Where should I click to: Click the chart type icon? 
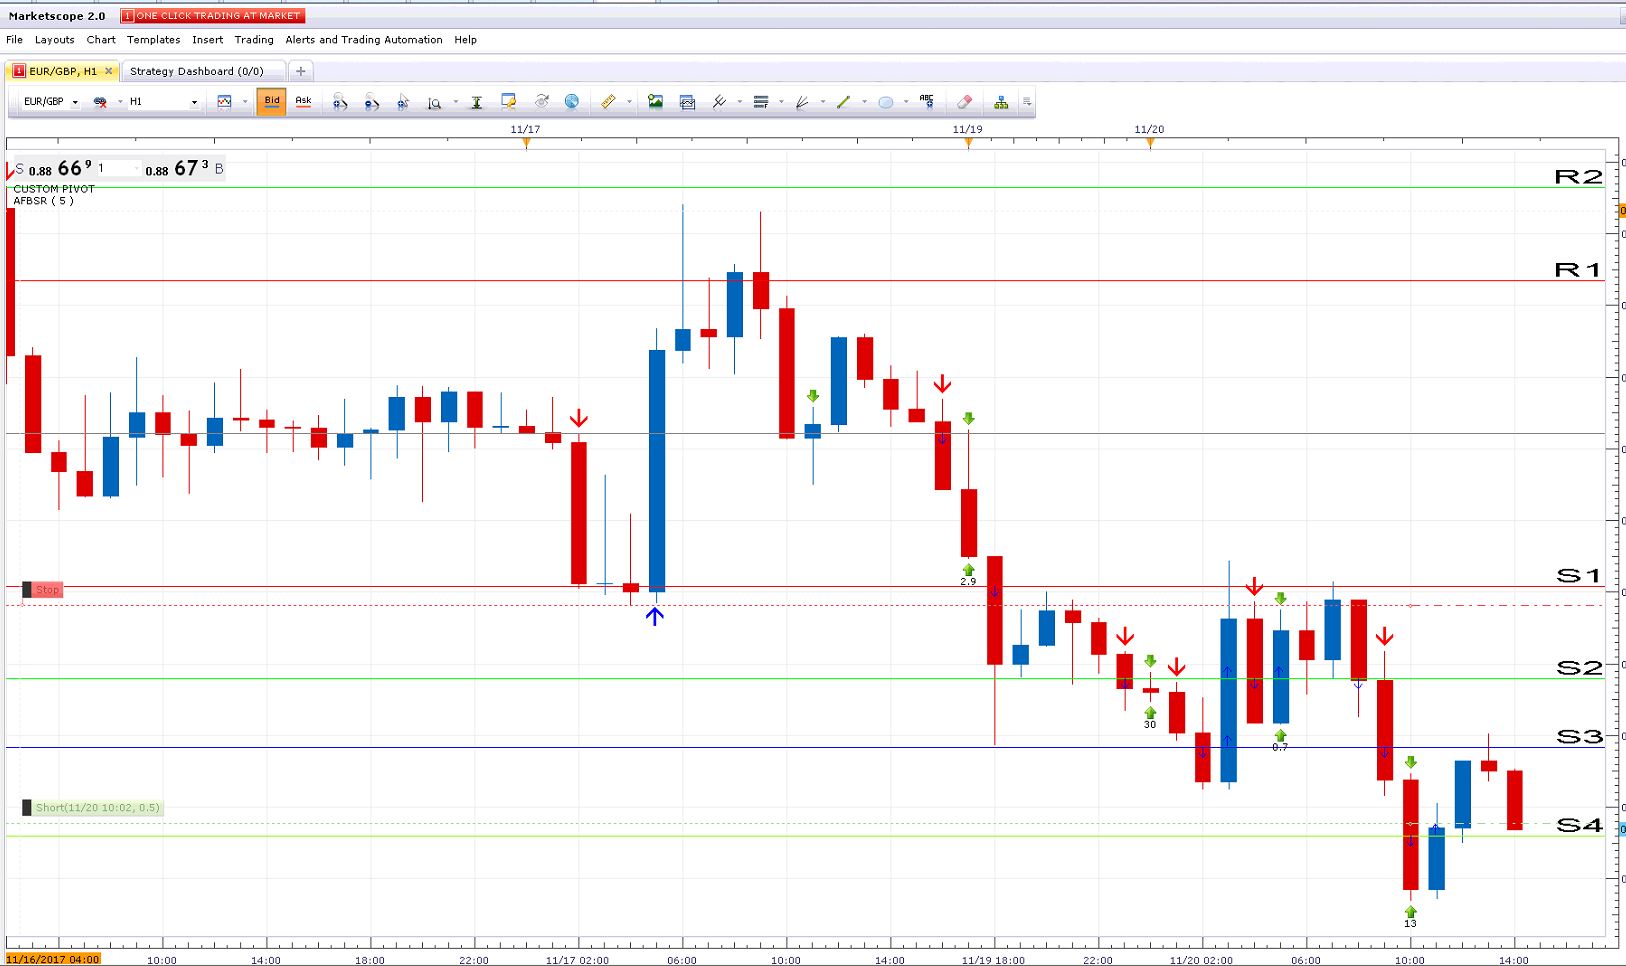pyautogui.click(x=224, y=102)
